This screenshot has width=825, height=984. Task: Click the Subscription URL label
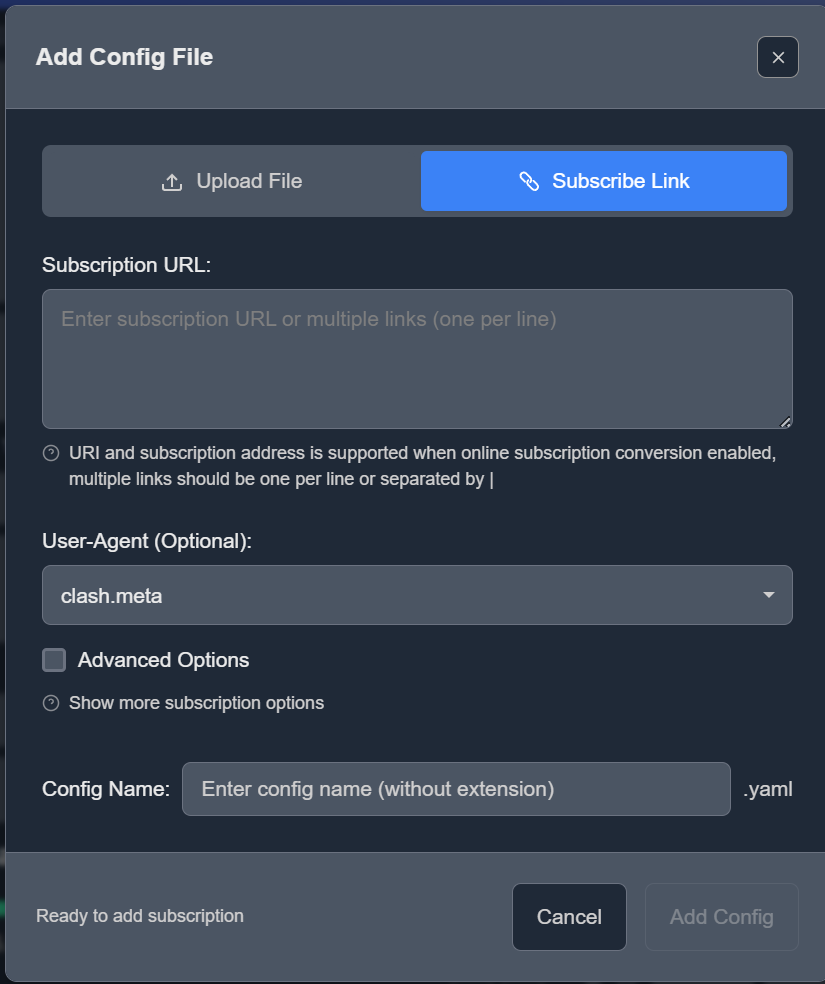127,265
